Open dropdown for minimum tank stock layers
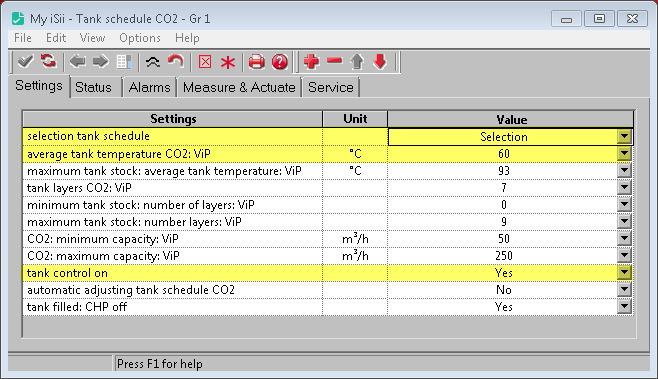Viewport: 658px width, 379px height. coord(624,204)
